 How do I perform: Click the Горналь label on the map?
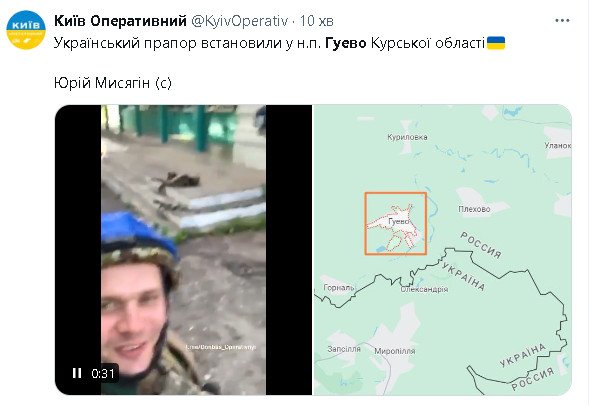(x=339, y=288)
